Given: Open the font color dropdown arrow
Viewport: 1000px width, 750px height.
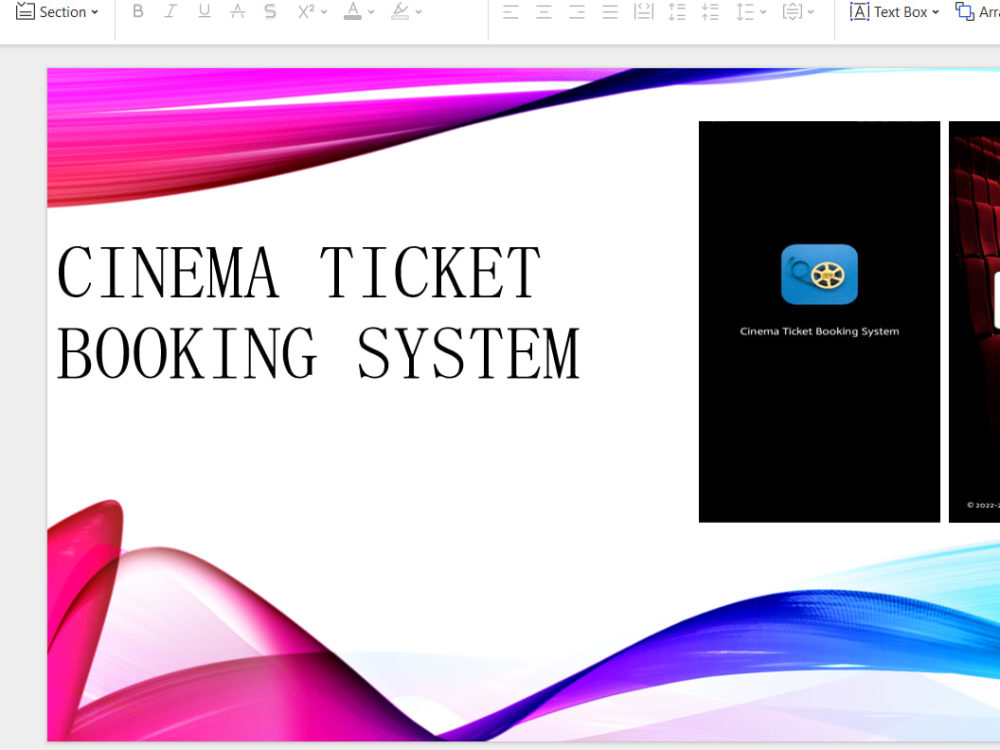Looking at the screenshot, I should 371,12.
